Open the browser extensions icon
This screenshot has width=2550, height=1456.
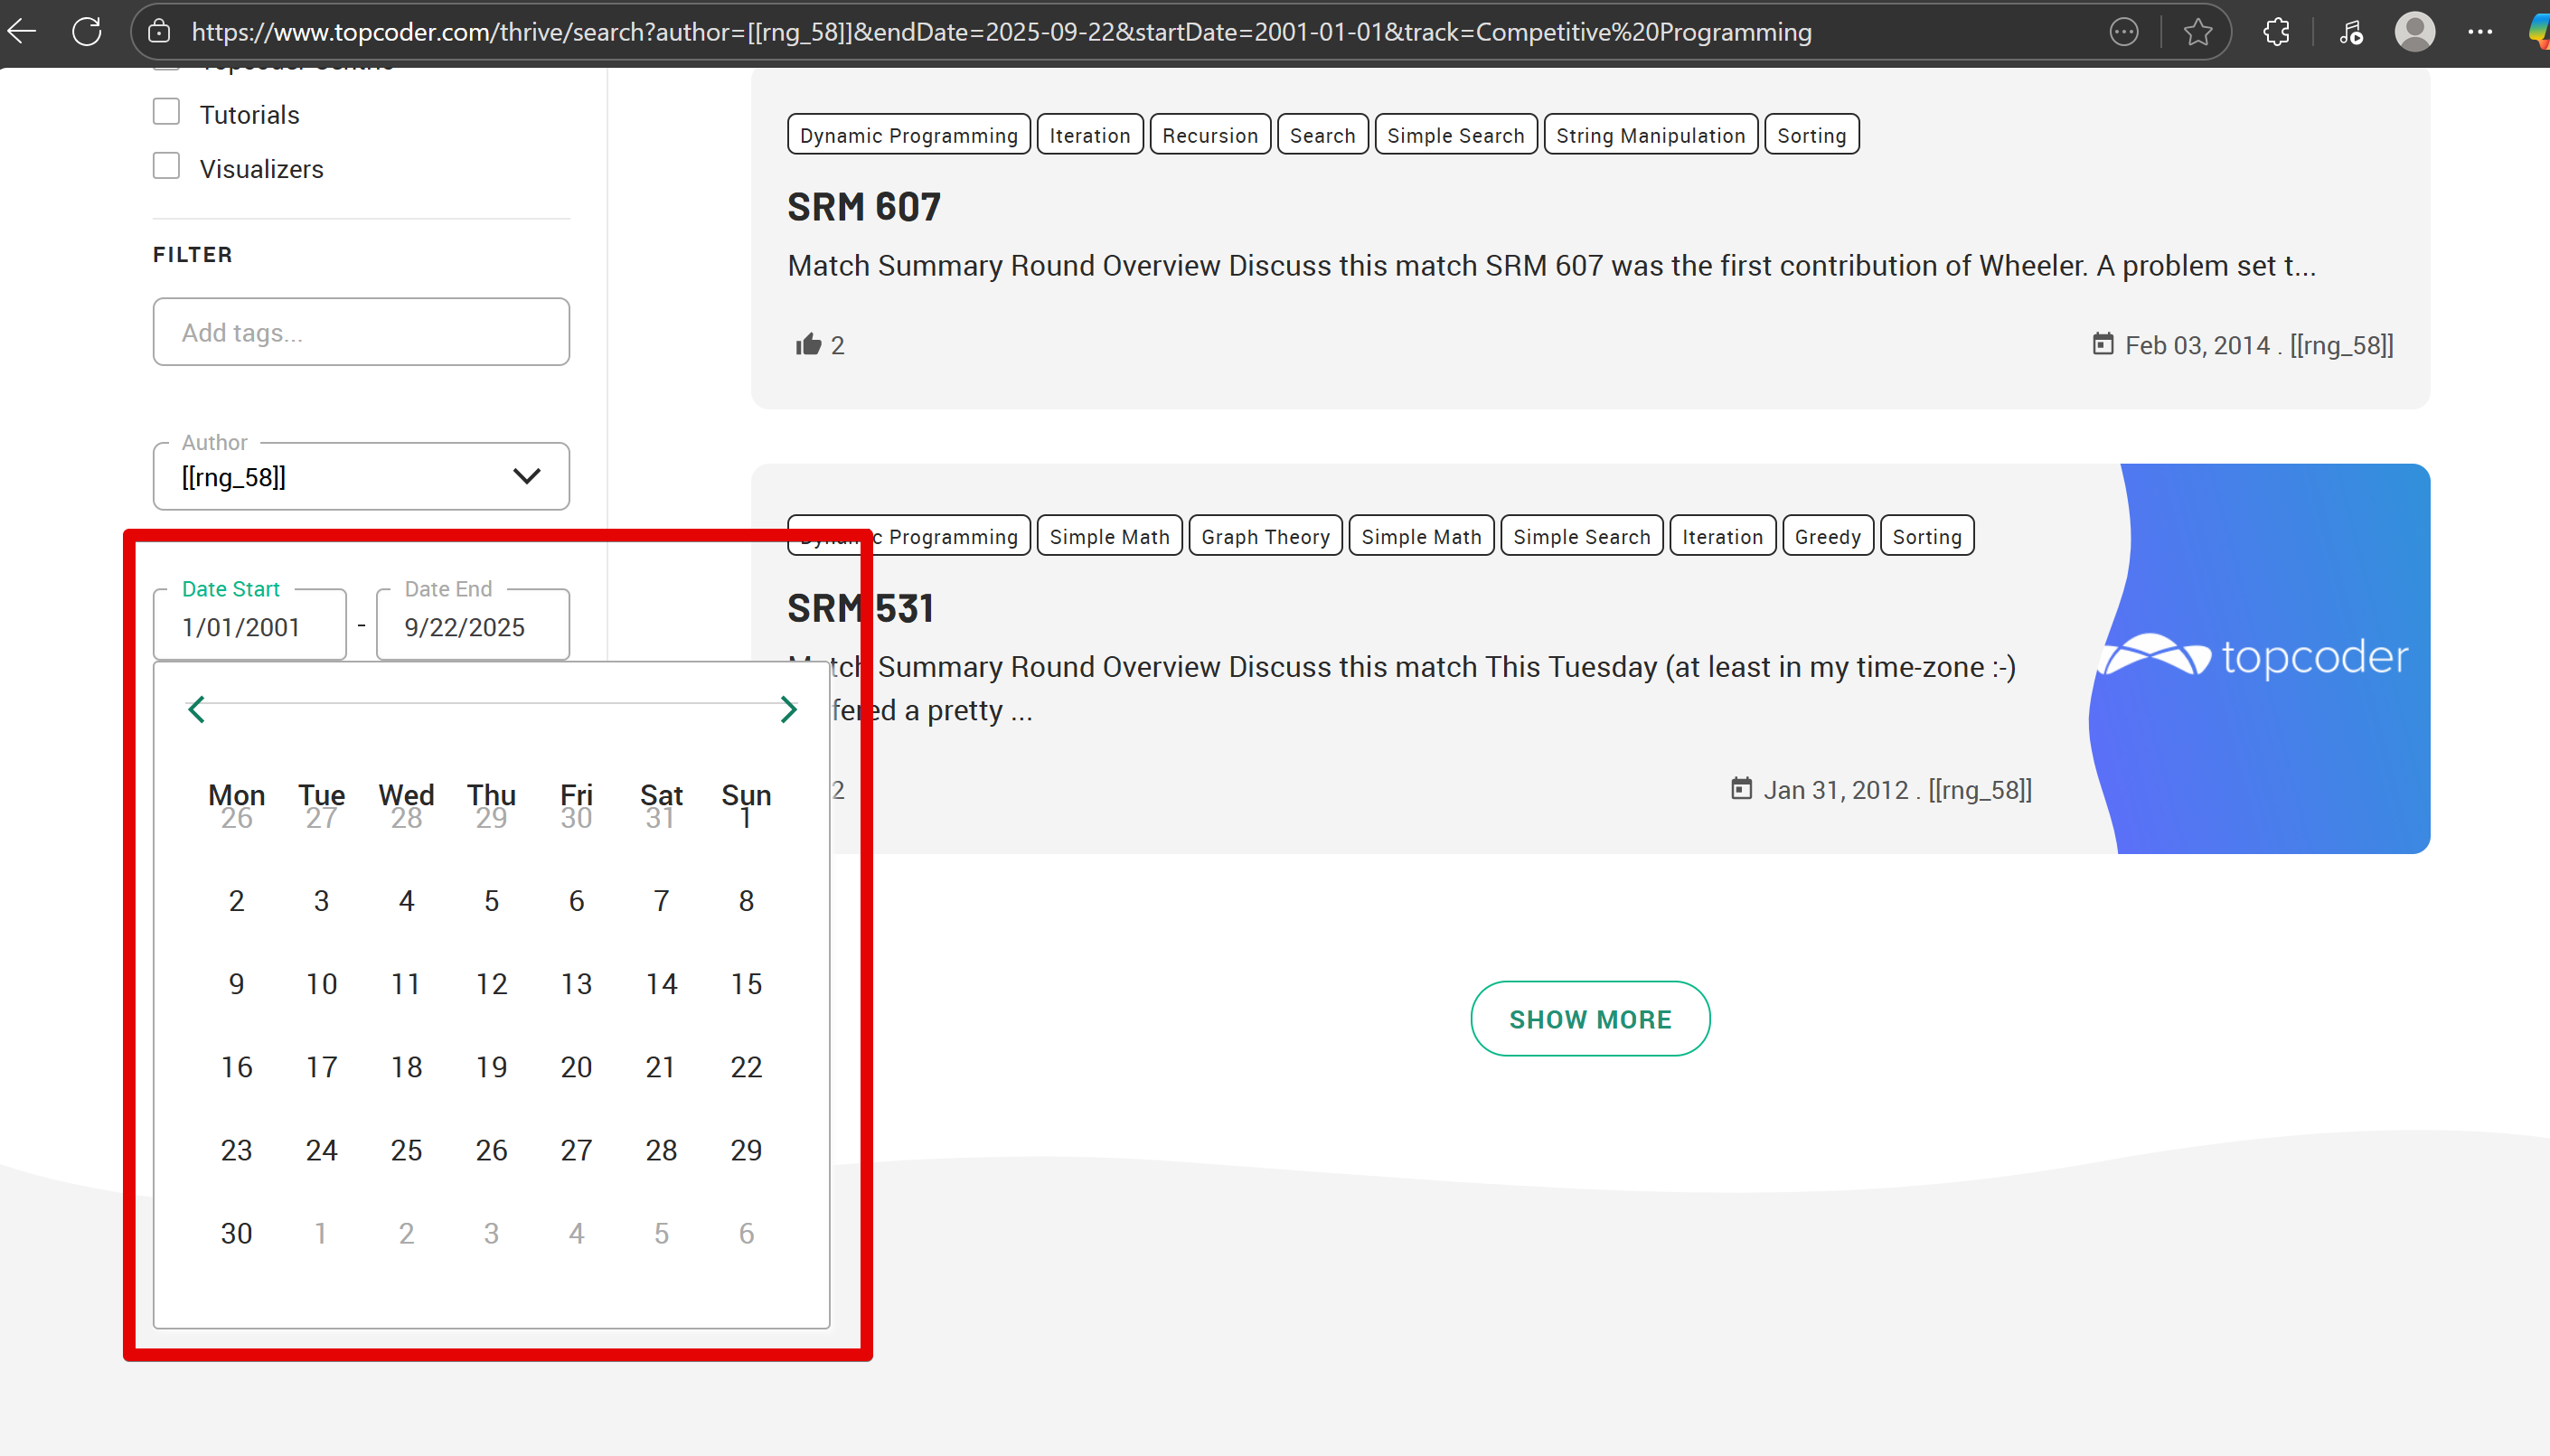pyautogui.click(x=2276, y=32)
